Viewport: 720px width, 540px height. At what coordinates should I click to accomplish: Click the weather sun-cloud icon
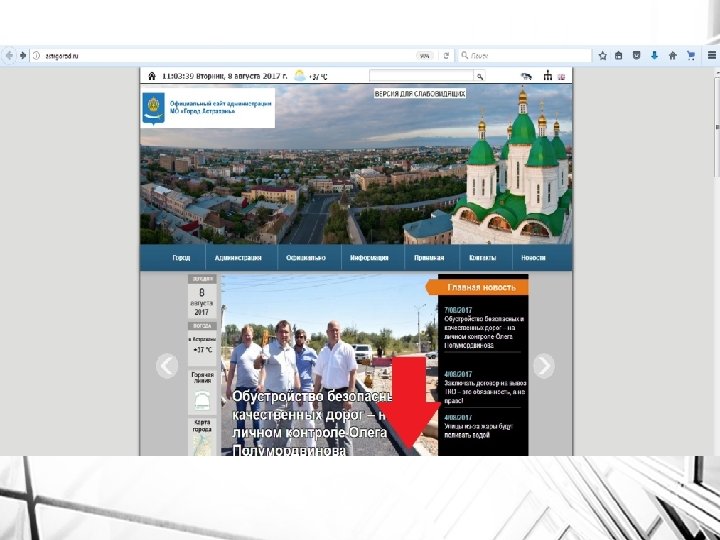point(300,76)
